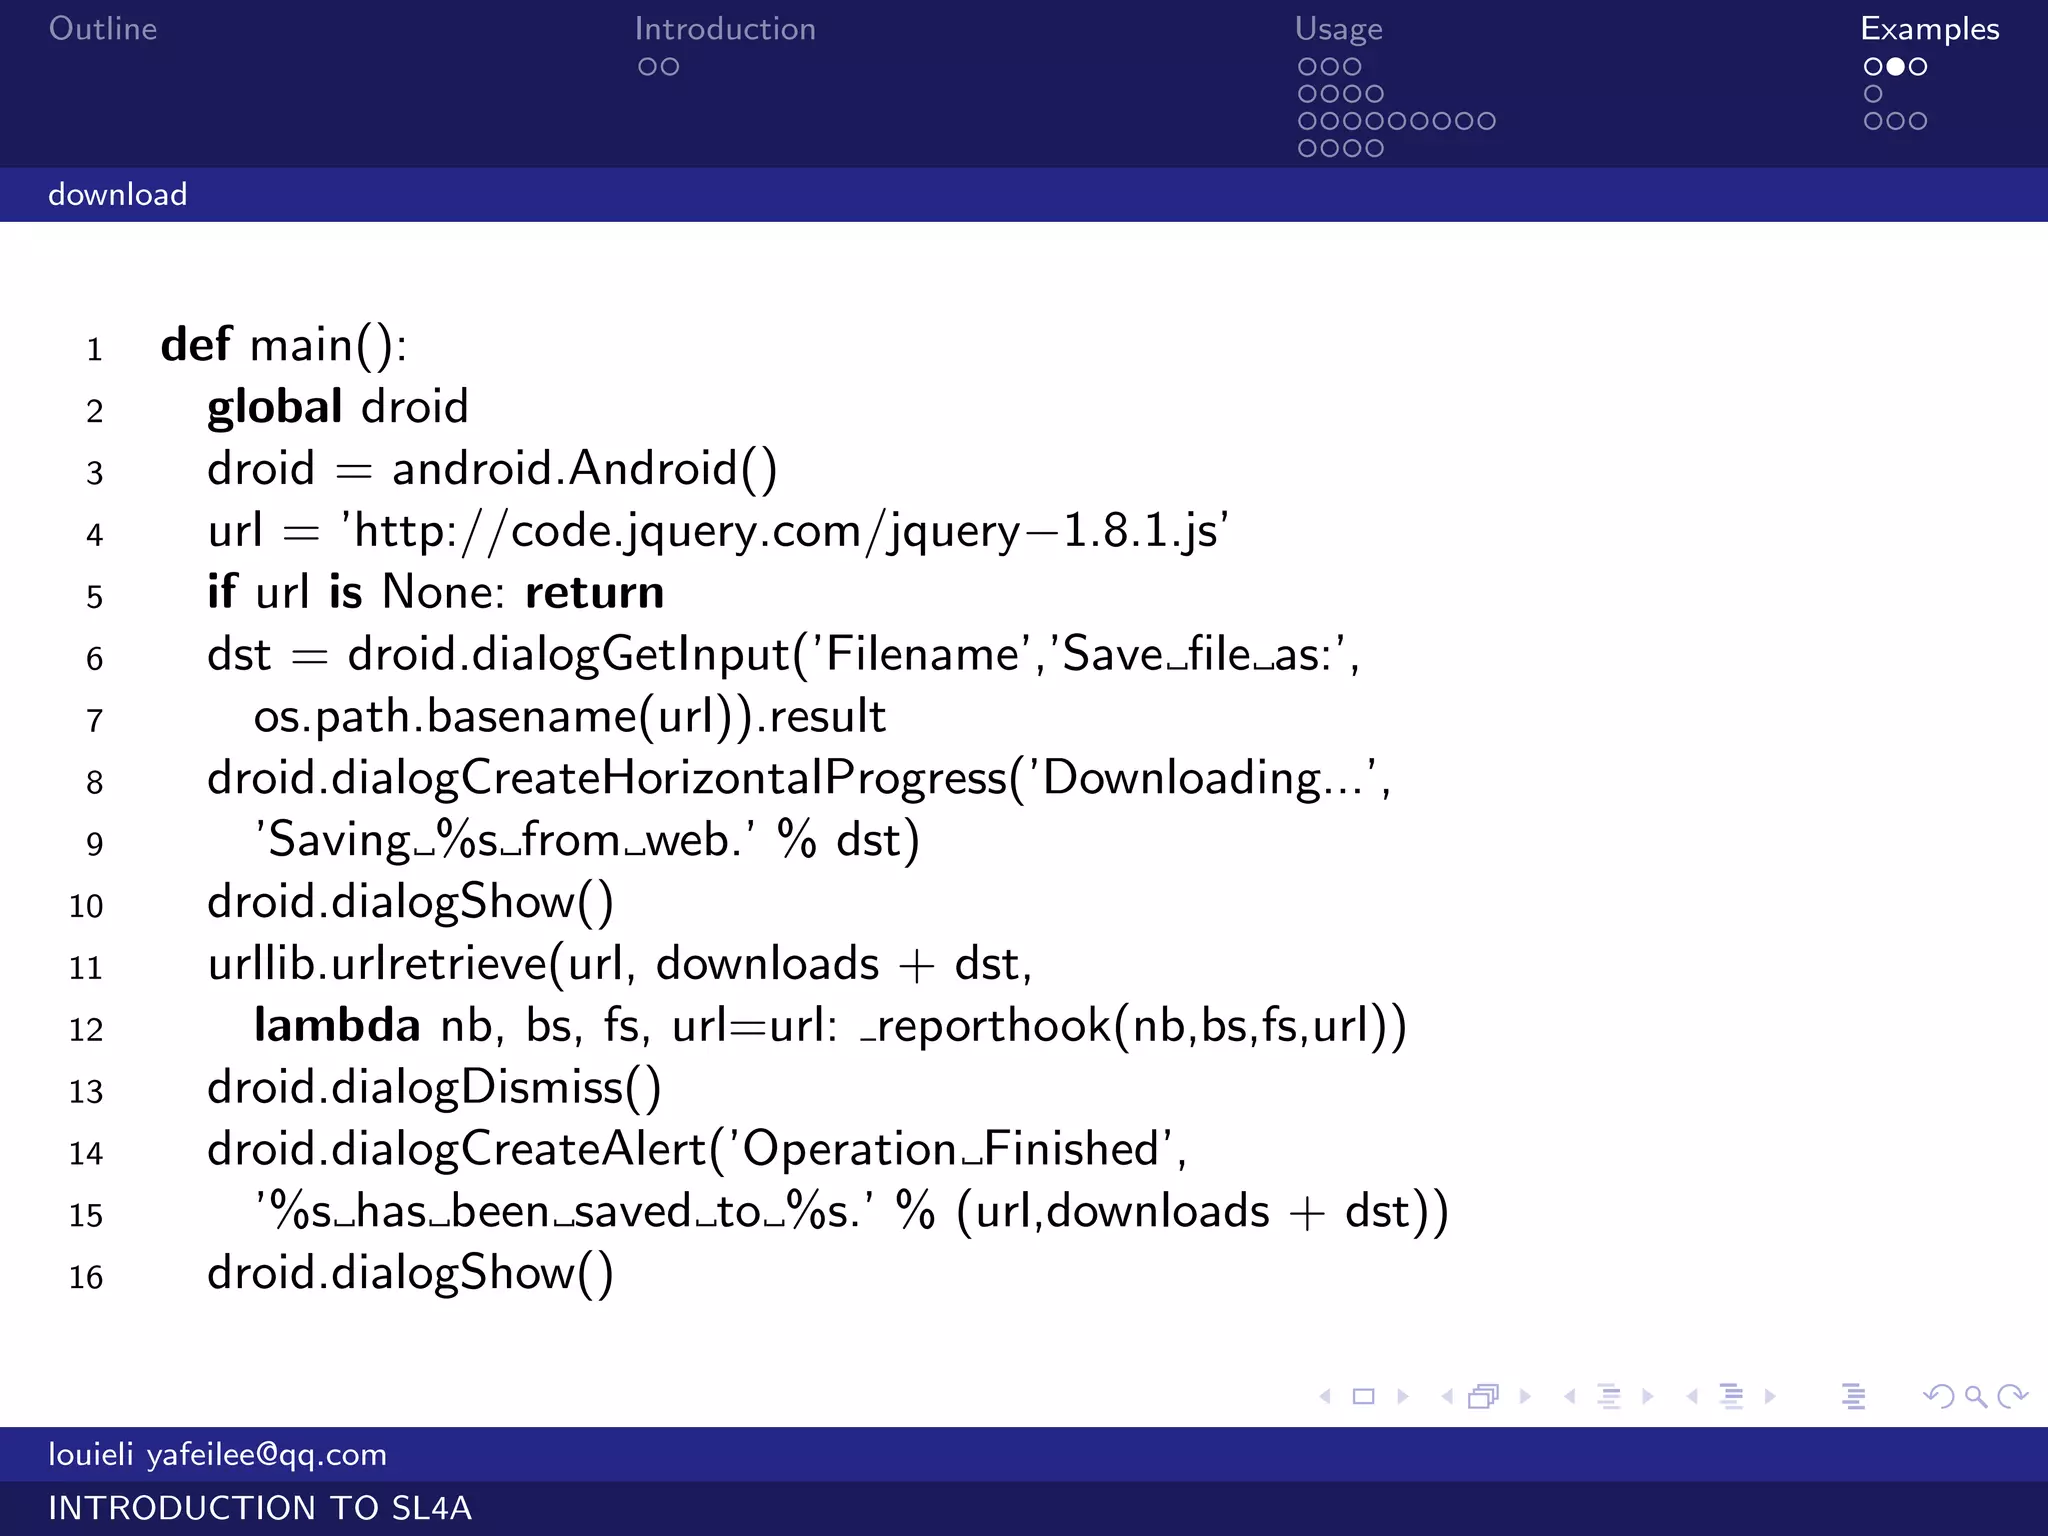Click the go-back curved arrow icon

tap(1939, 1396)
